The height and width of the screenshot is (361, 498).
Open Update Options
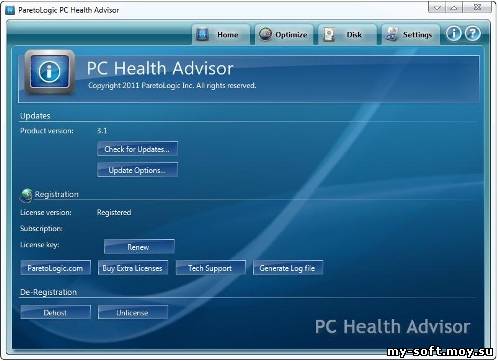137,170
